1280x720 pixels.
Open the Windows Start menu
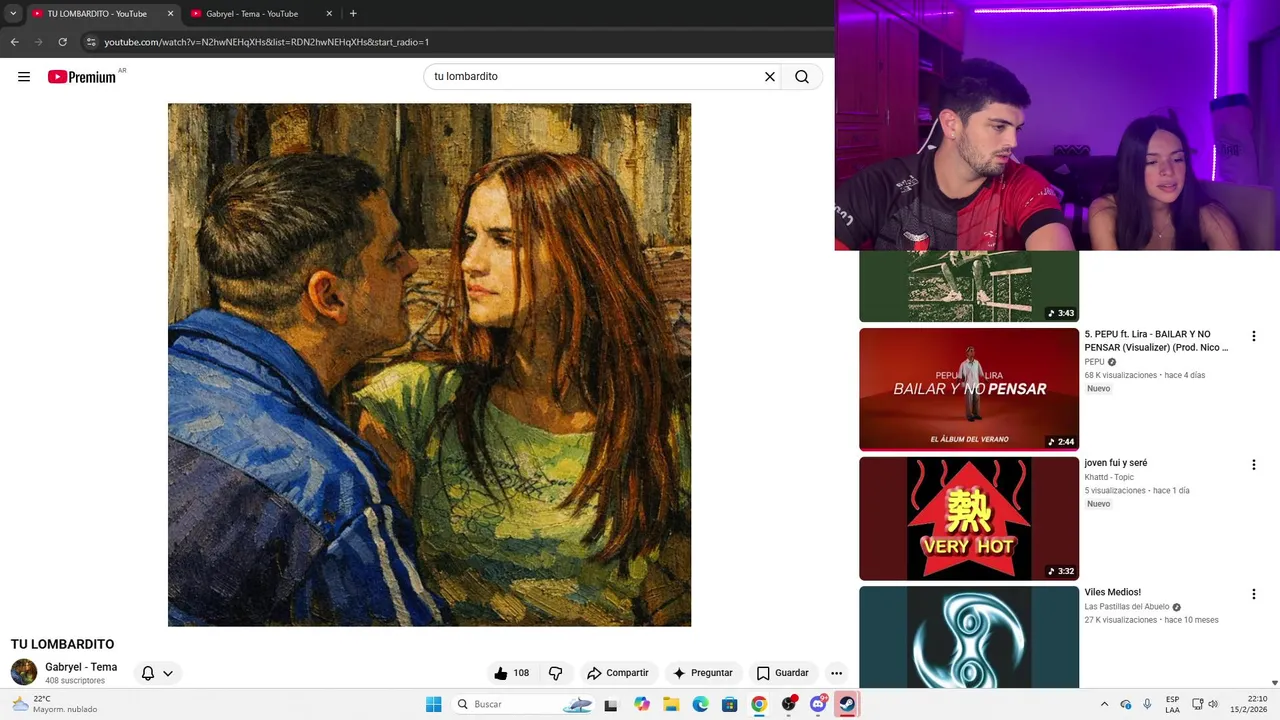pyautogui.click(x=433, y=704)
